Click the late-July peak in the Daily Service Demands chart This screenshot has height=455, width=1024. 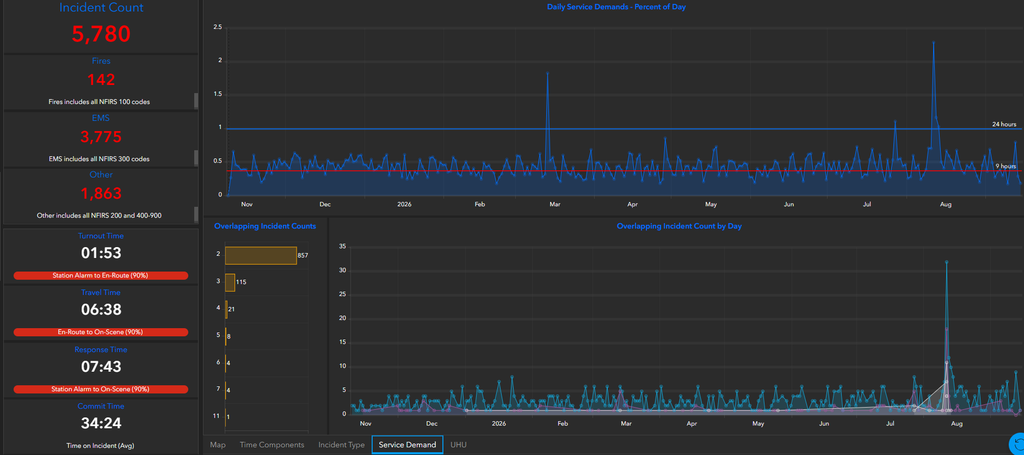click(x=933, y=42)
